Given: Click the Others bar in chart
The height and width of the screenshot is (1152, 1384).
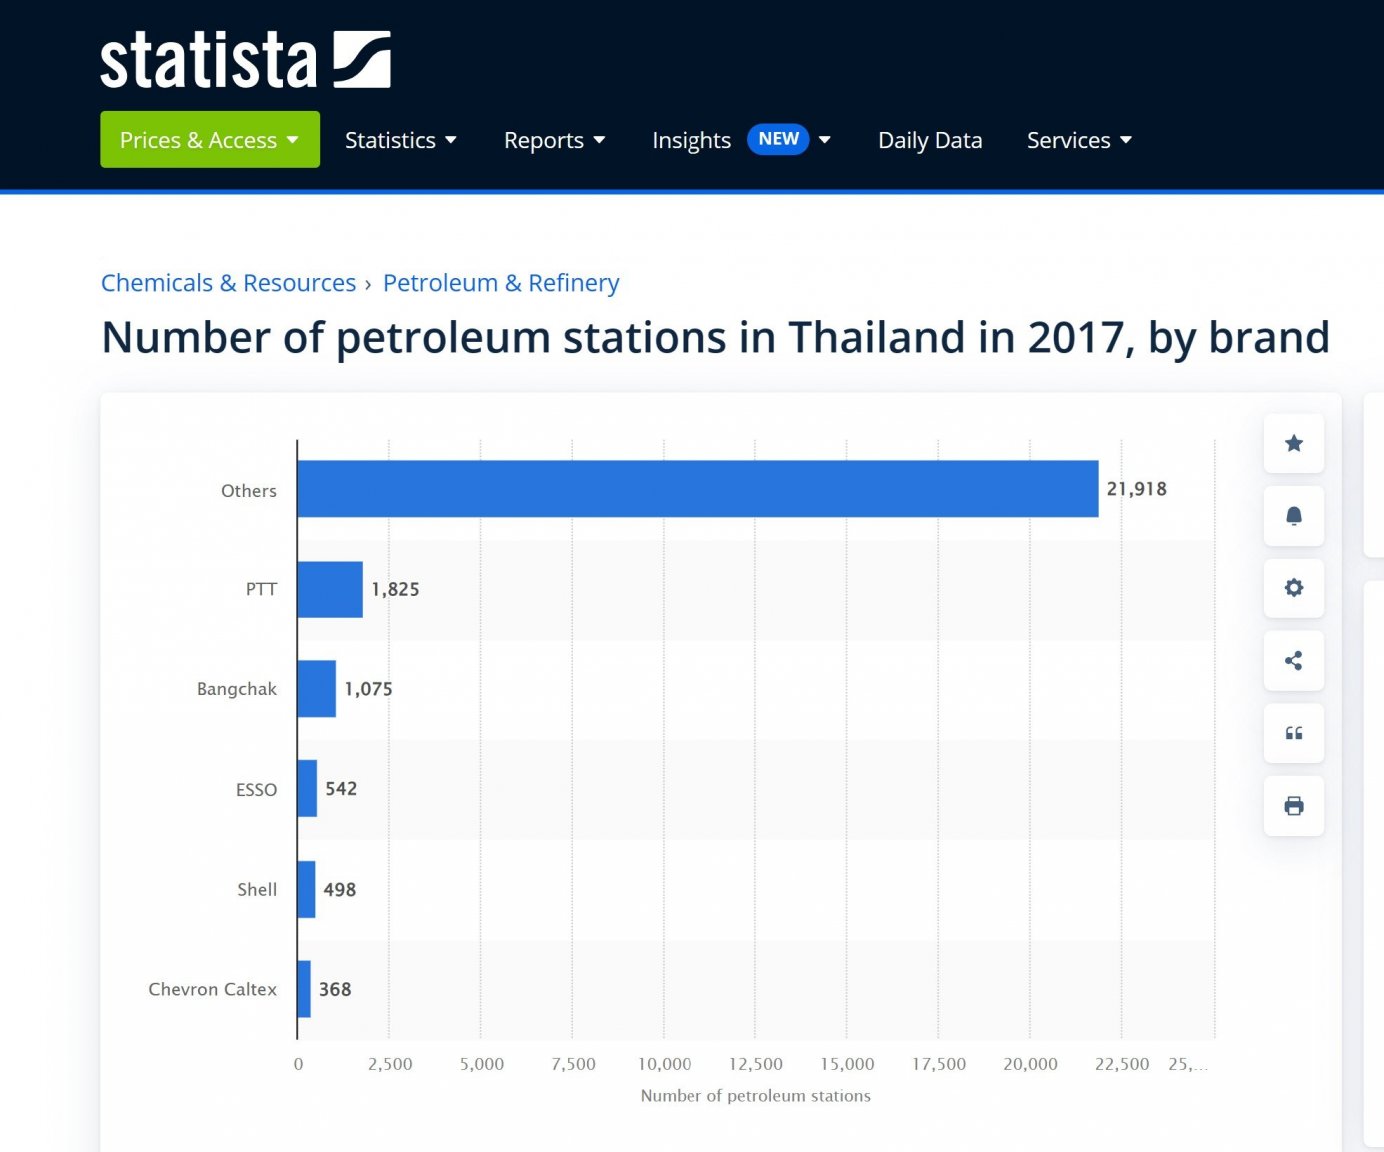Looking at the screenshot, I should (x=697, y=489).
